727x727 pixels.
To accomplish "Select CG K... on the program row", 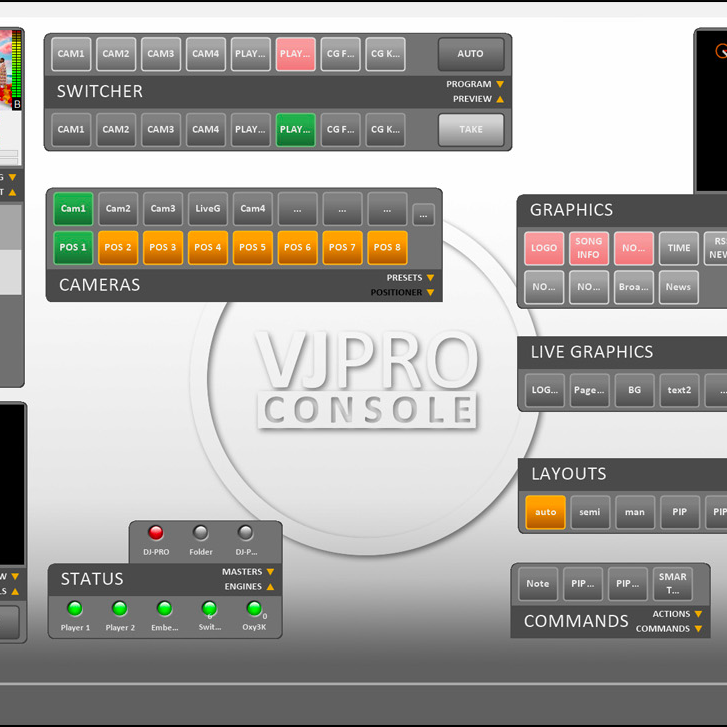I will point(385,54).
